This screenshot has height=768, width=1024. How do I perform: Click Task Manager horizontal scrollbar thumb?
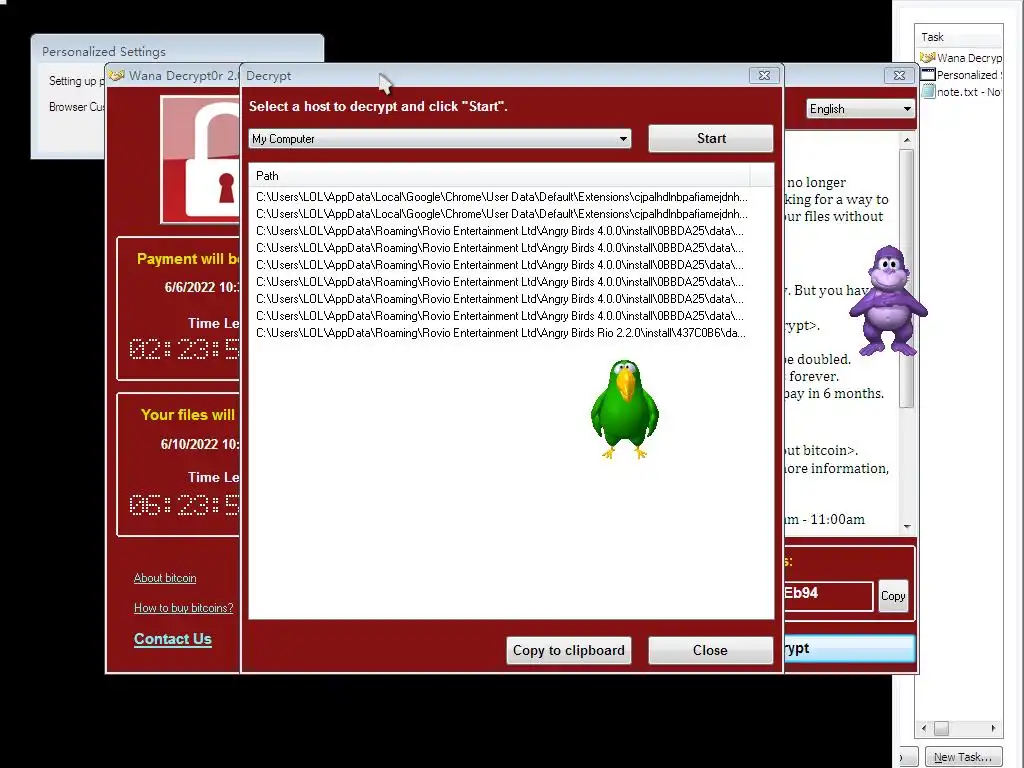[941, 728]
